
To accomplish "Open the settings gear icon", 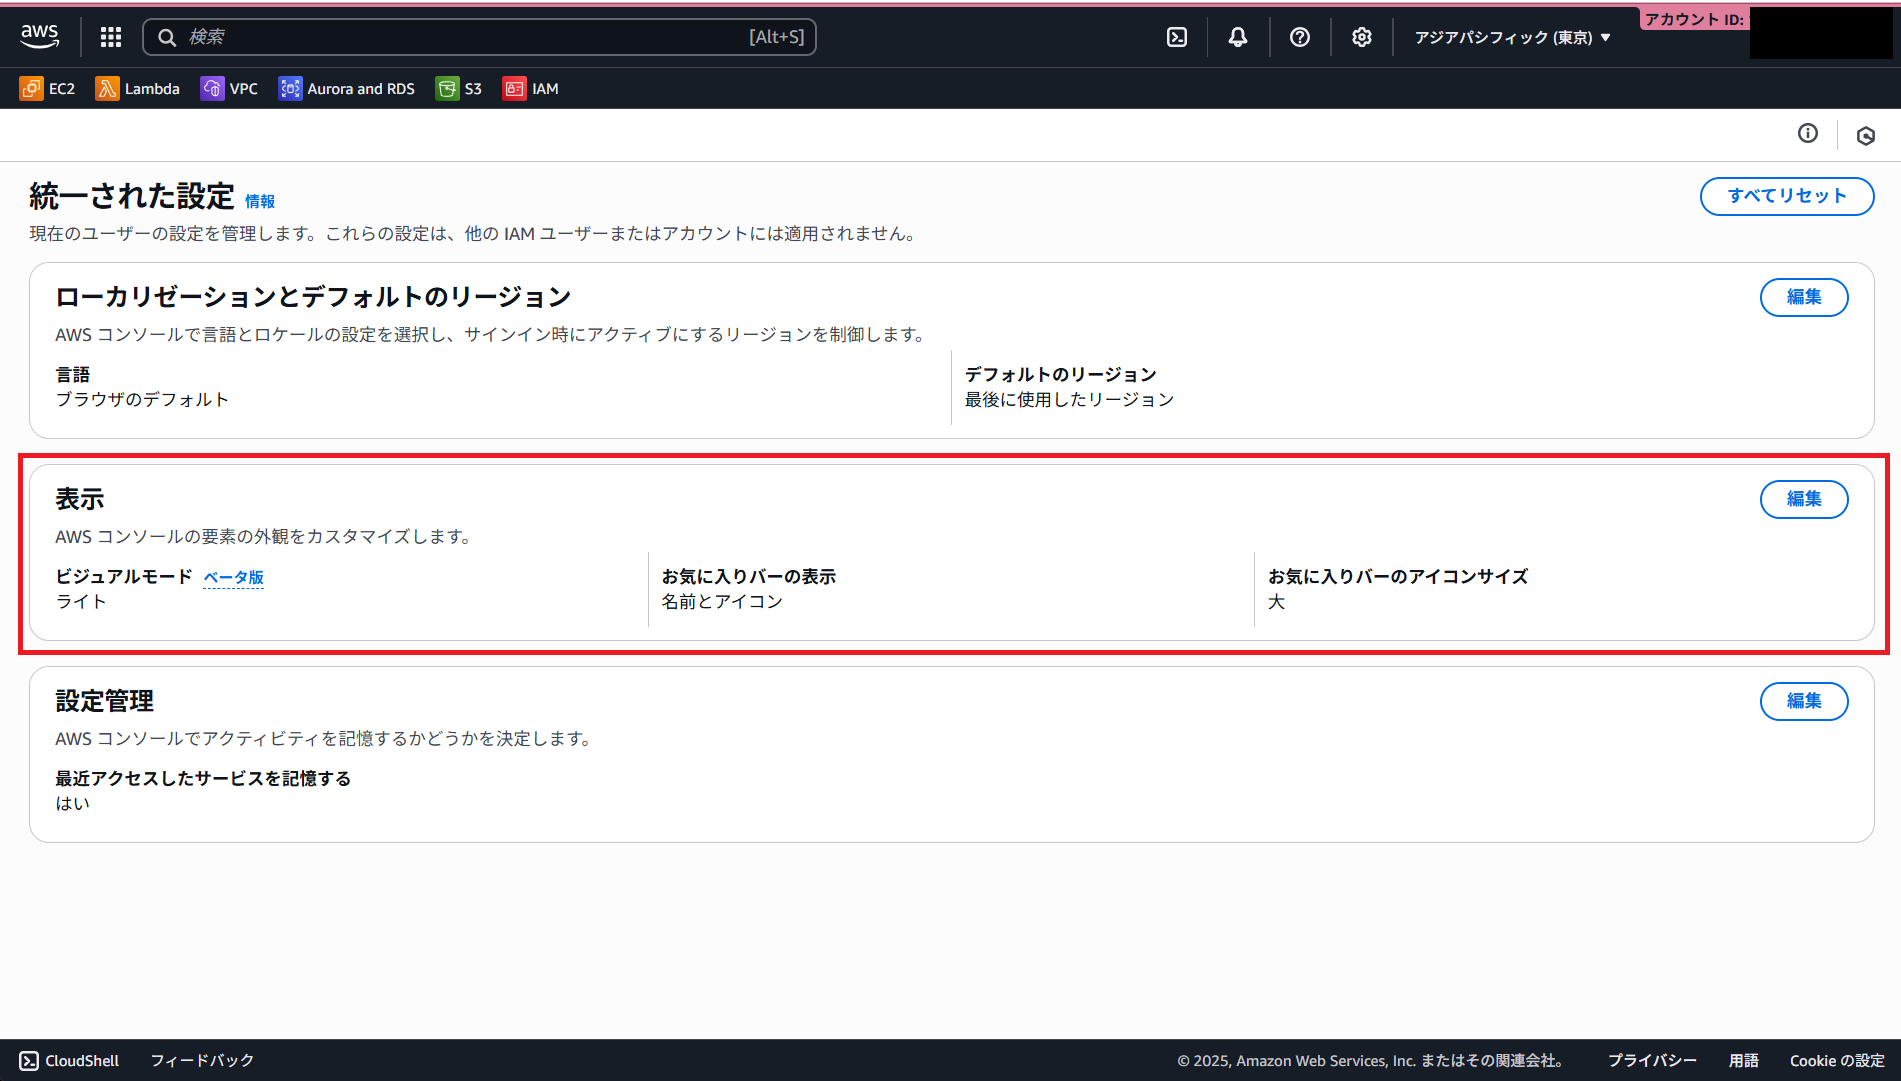I will click(1362, 37).
